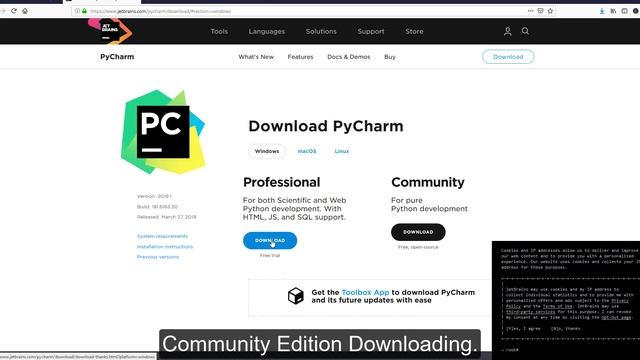Click the Free trial caption
The image size is (640, 360).
(x=270, y=256)
